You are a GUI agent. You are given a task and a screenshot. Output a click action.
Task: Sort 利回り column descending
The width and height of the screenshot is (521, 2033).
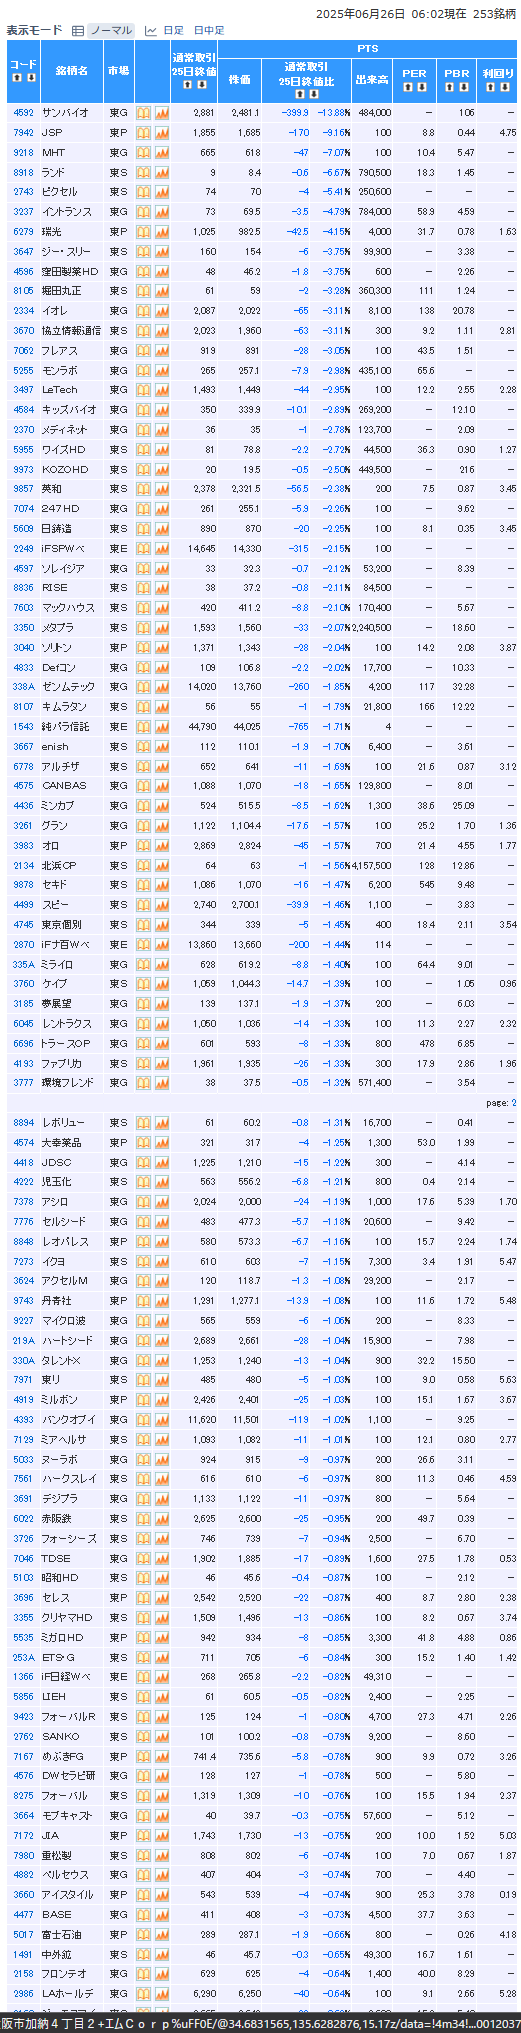click(502, 87)
